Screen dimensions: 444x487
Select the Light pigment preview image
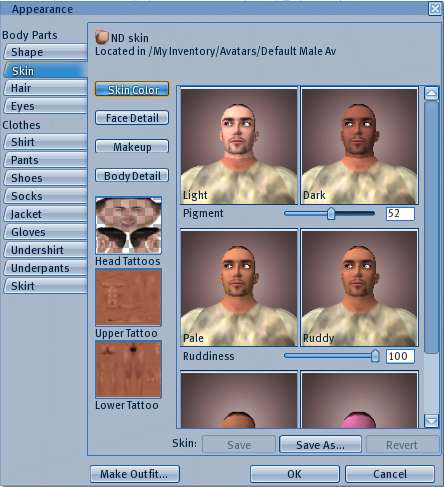click(239, 146)
